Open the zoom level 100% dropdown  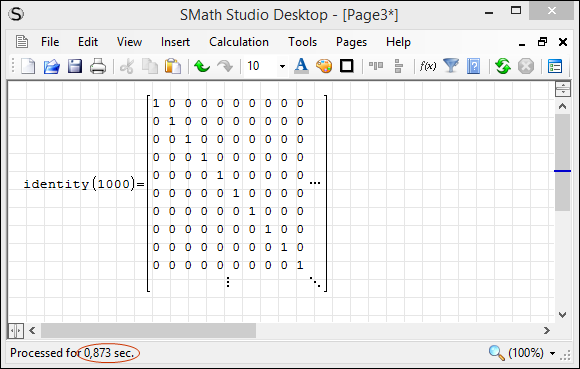(x=552, y=353)
